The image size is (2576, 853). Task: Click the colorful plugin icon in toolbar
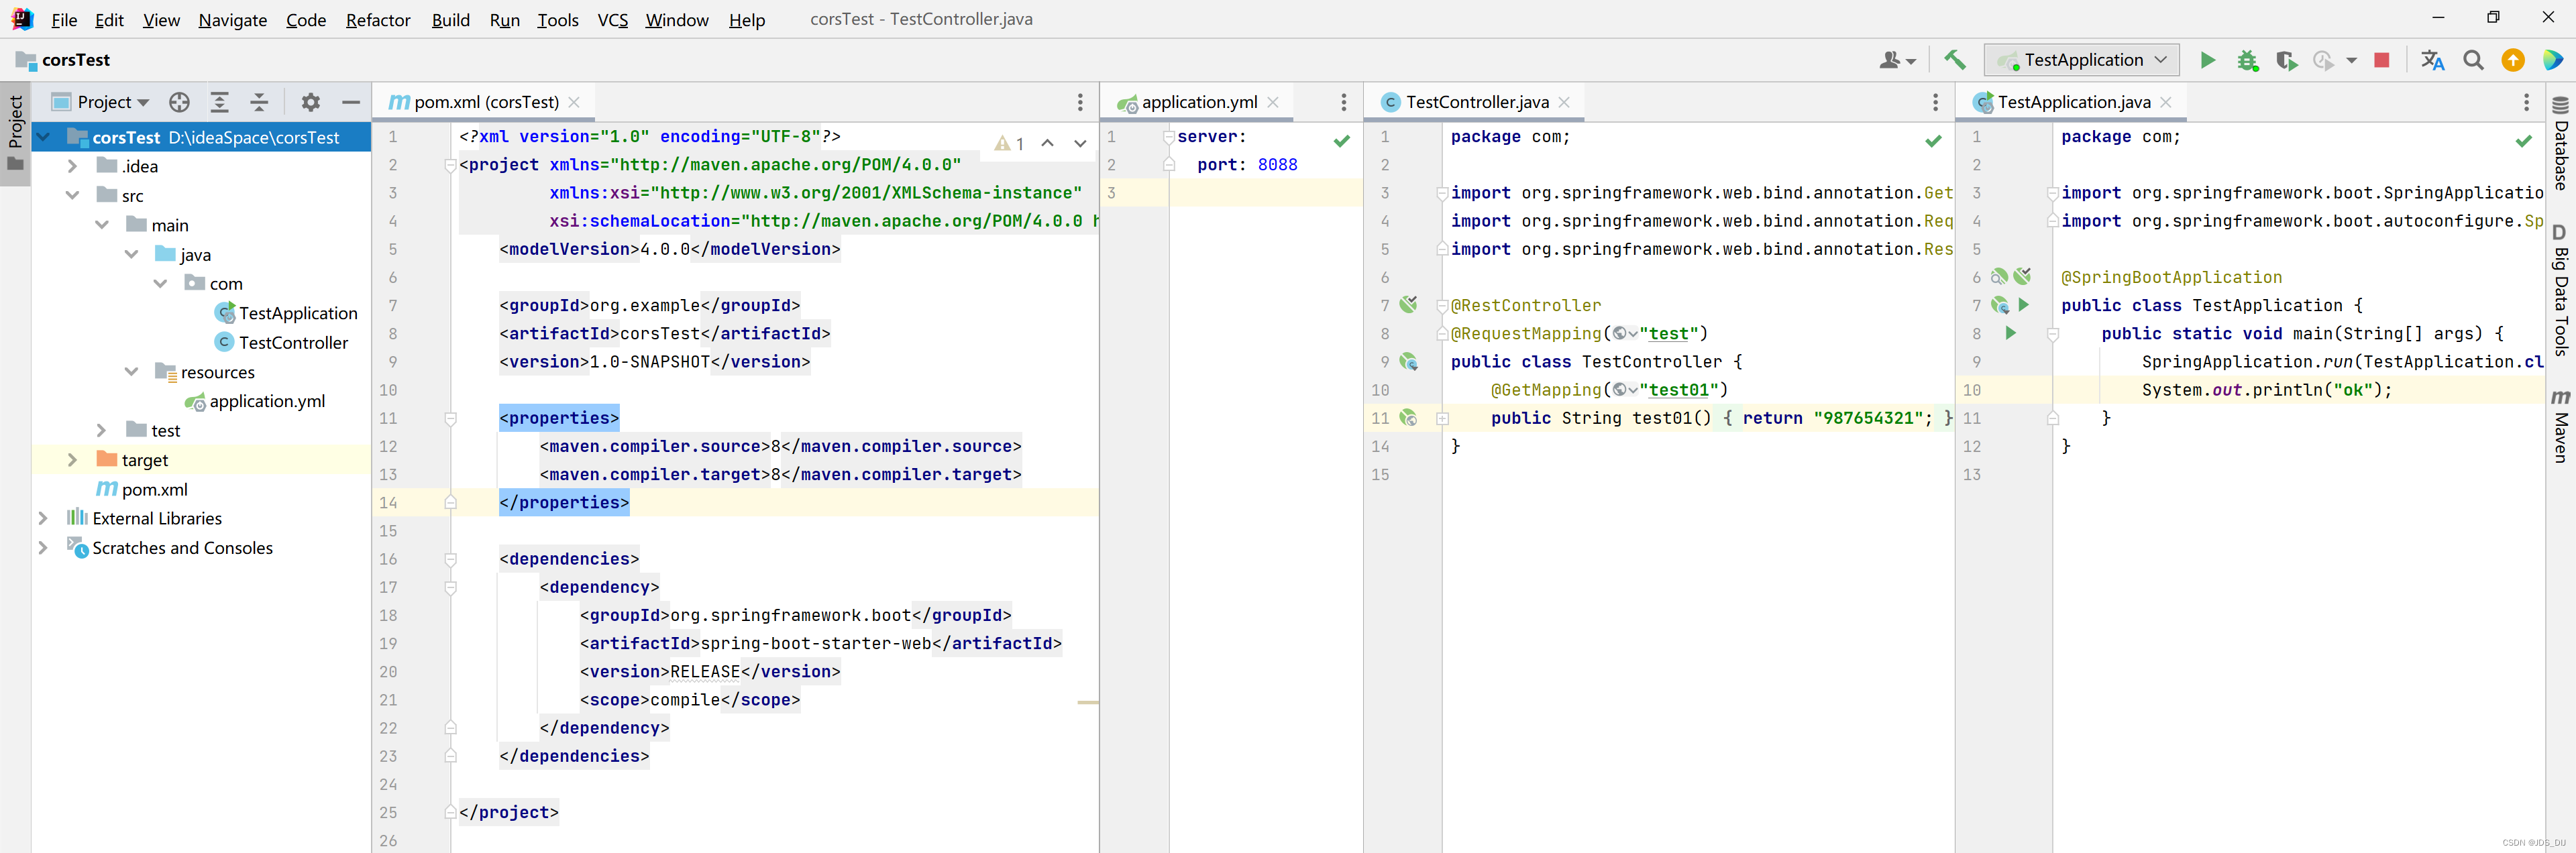pyautogui.click(x=2553, y=60)
